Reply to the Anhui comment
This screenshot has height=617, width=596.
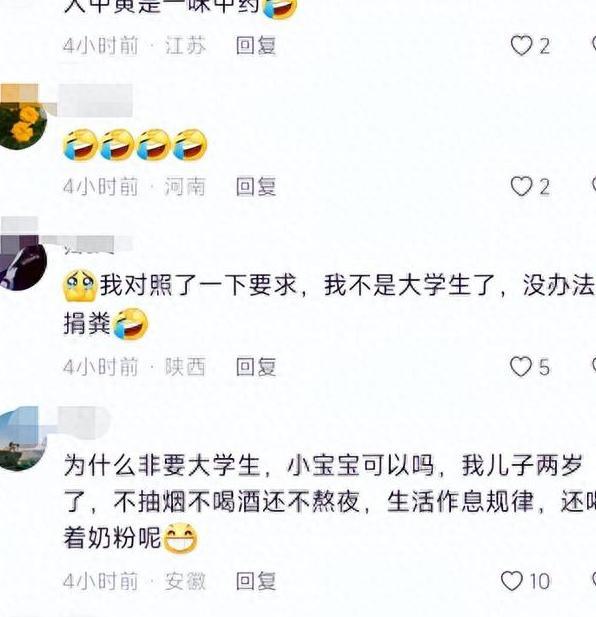[256, 581]
